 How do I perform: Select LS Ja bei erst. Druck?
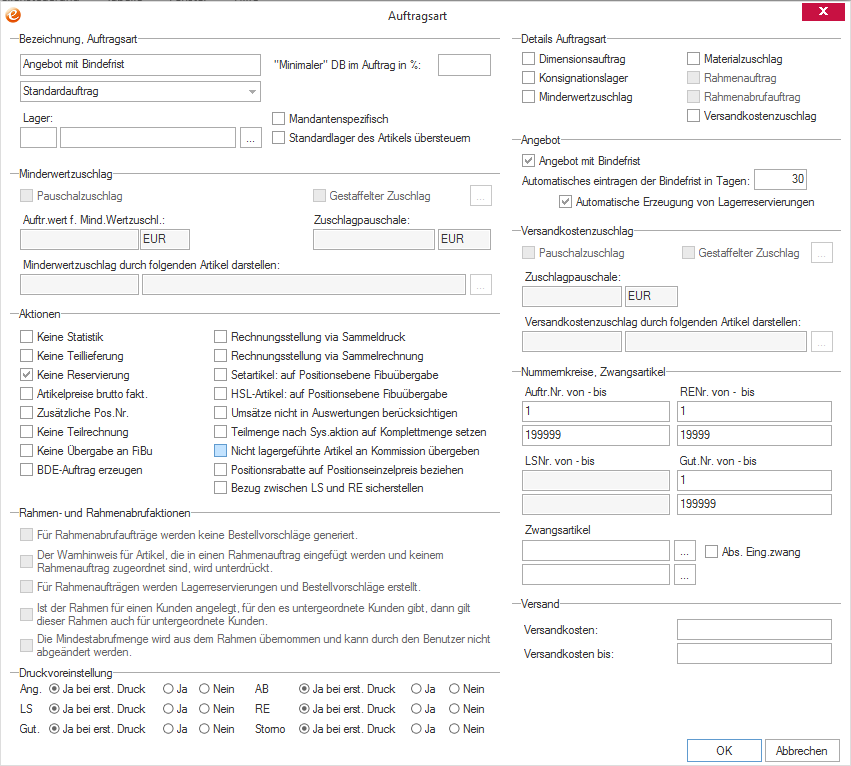pyautogui.click(x=54, y=709)
